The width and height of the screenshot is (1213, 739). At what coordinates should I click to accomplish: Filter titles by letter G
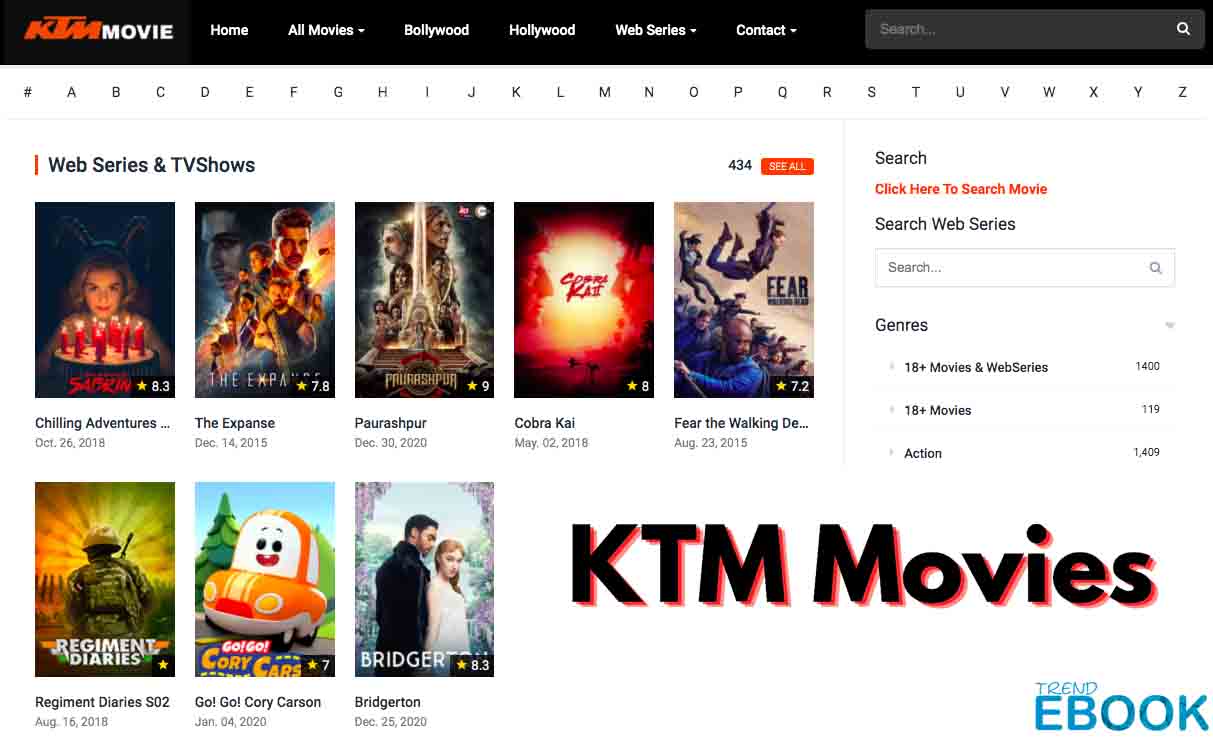click(x=338, y=92)
